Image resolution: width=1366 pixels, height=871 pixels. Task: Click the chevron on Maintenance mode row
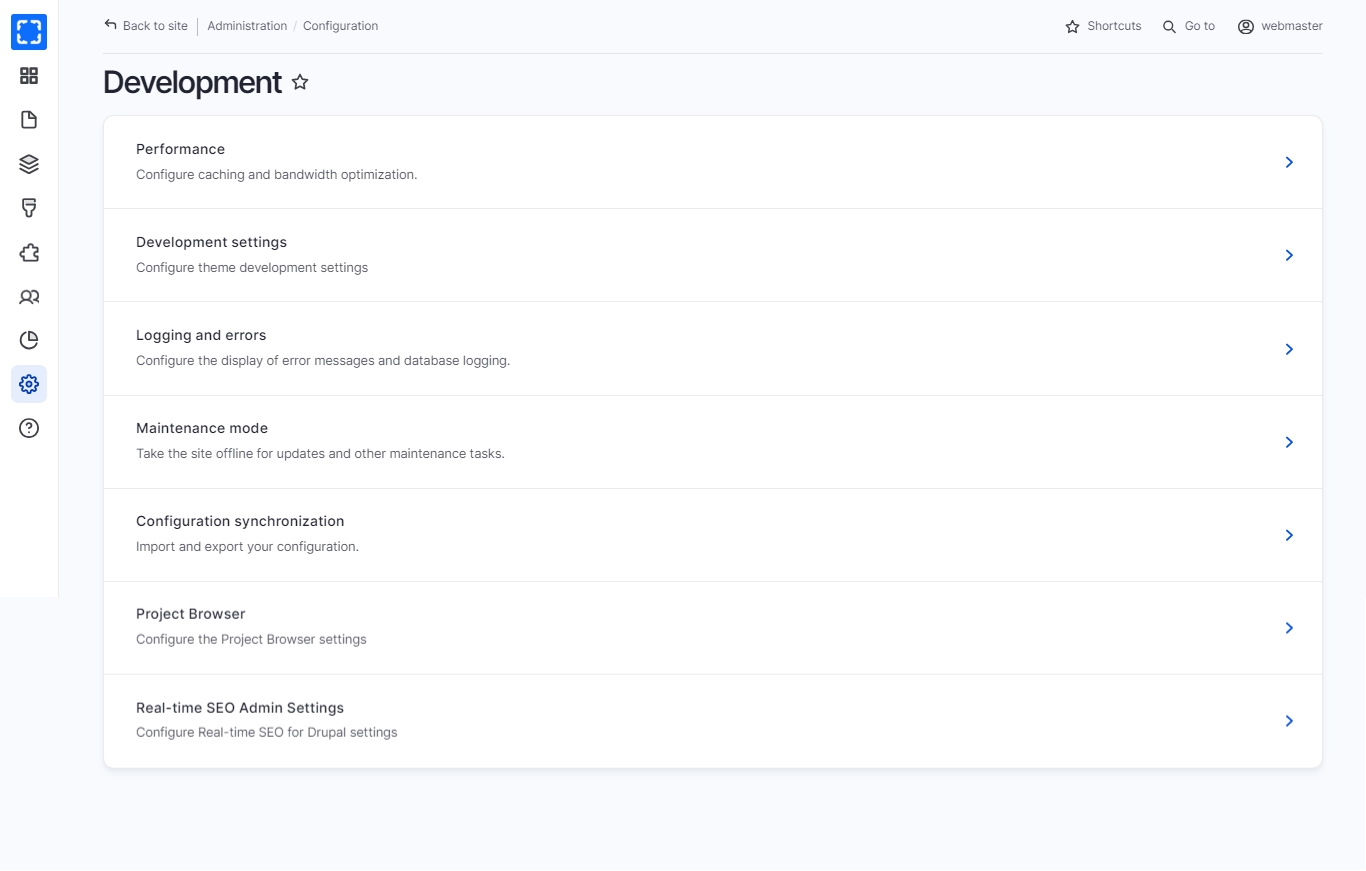coord(1289,442)
